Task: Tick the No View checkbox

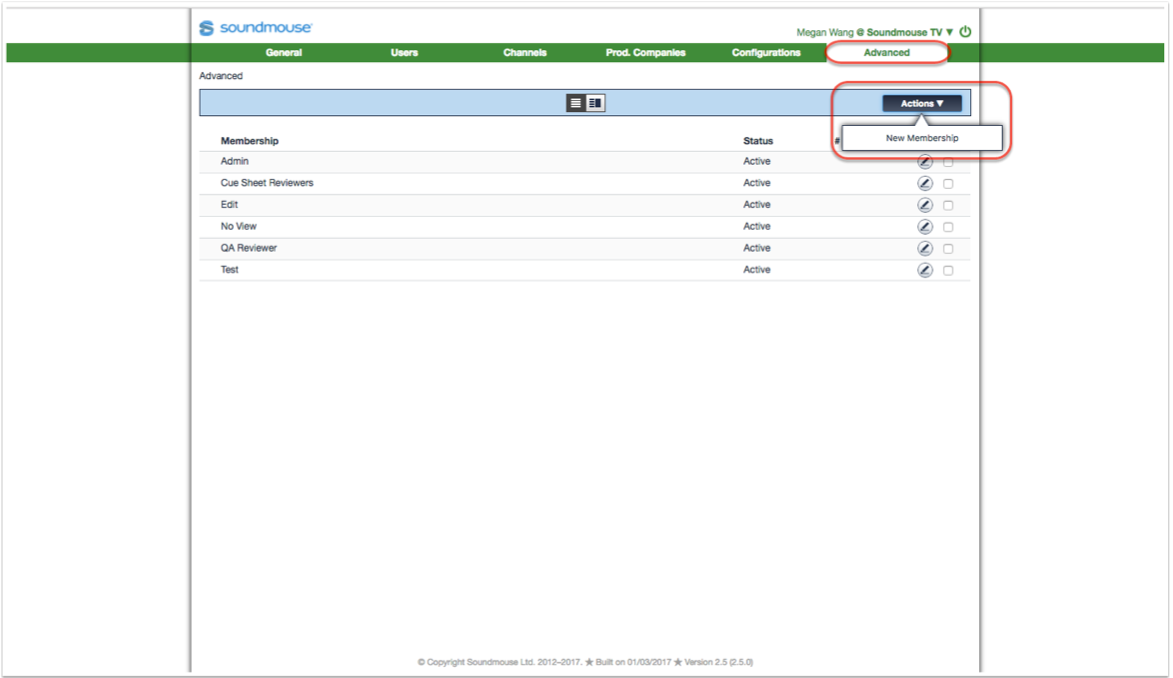Action: 948,227
